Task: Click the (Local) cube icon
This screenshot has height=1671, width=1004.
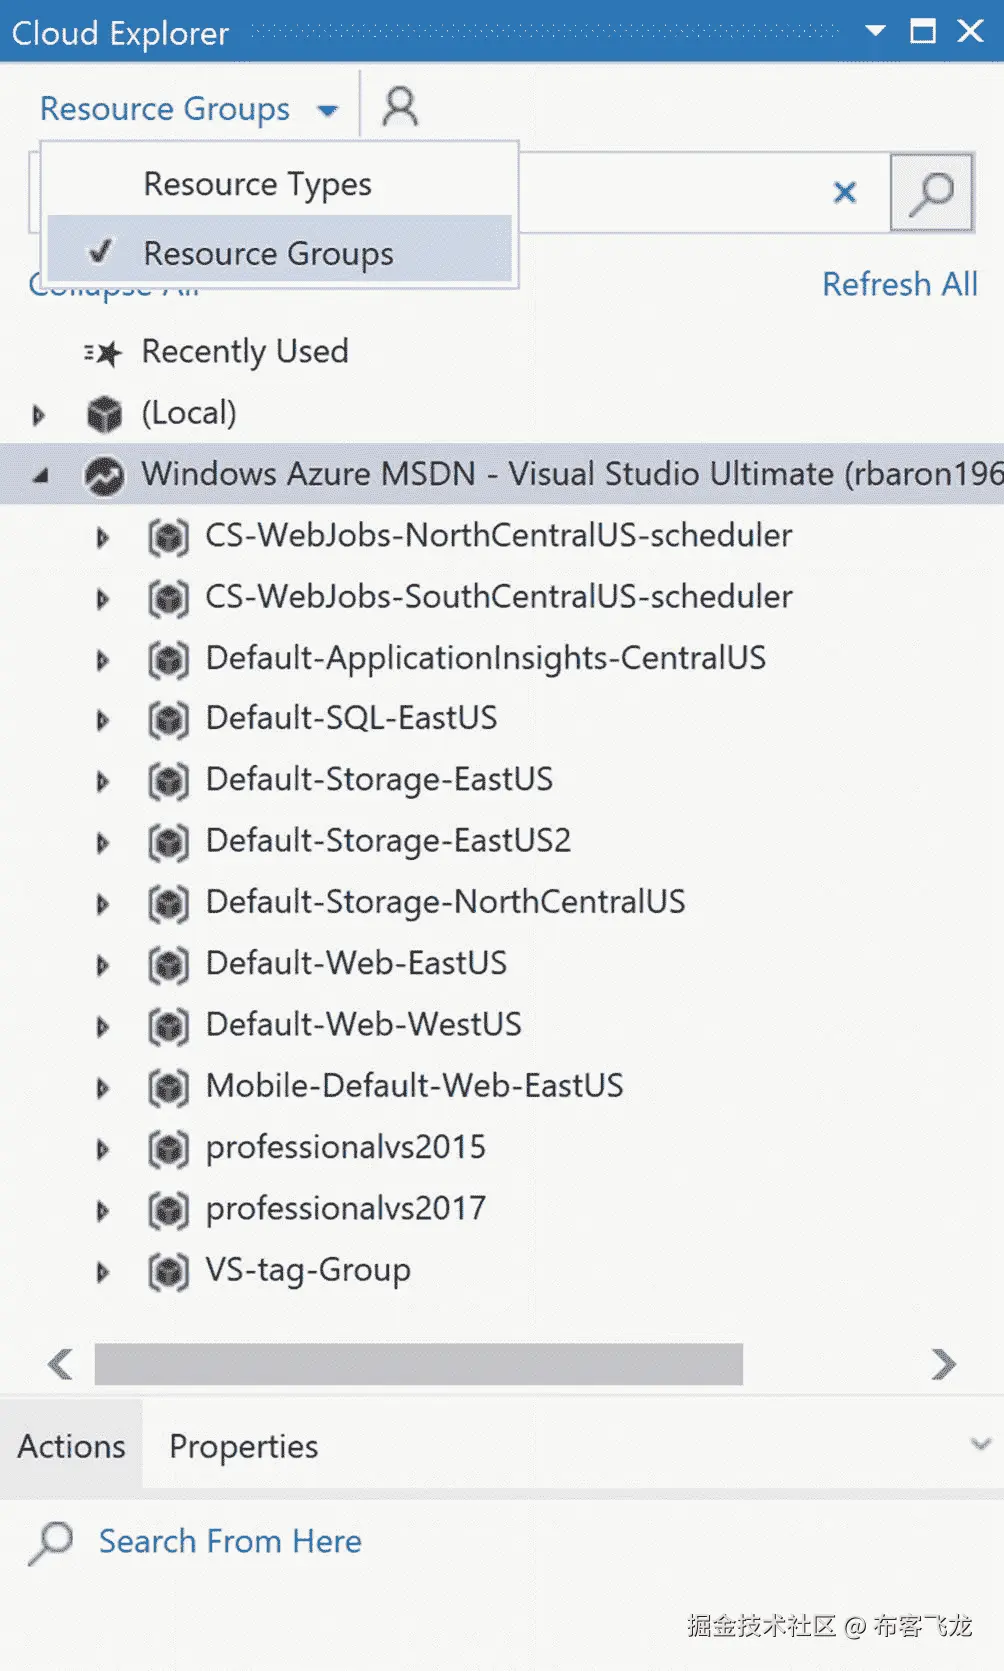Action: (104, 414)
